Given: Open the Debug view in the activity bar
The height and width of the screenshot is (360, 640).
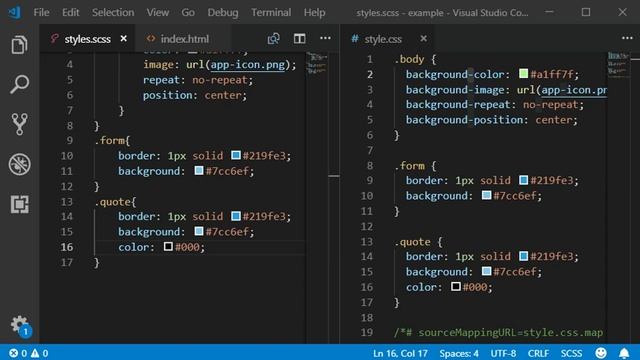Looking at the screenshot, I should pyautogui.click(x=19, y=164).
